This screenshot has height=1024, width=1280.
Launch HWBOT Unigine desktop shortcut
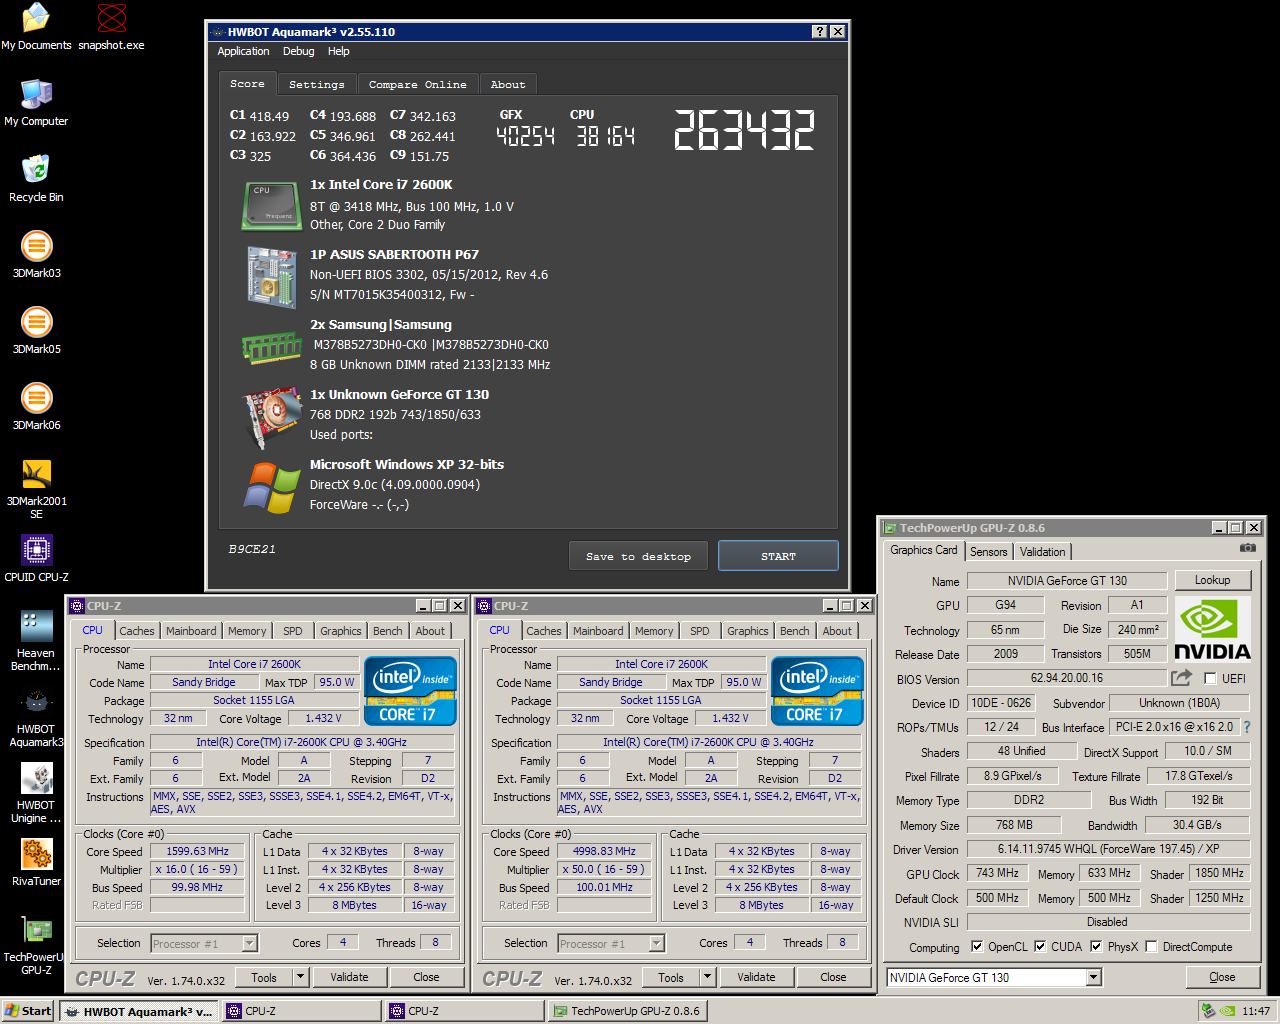click(x=36, y=792)
